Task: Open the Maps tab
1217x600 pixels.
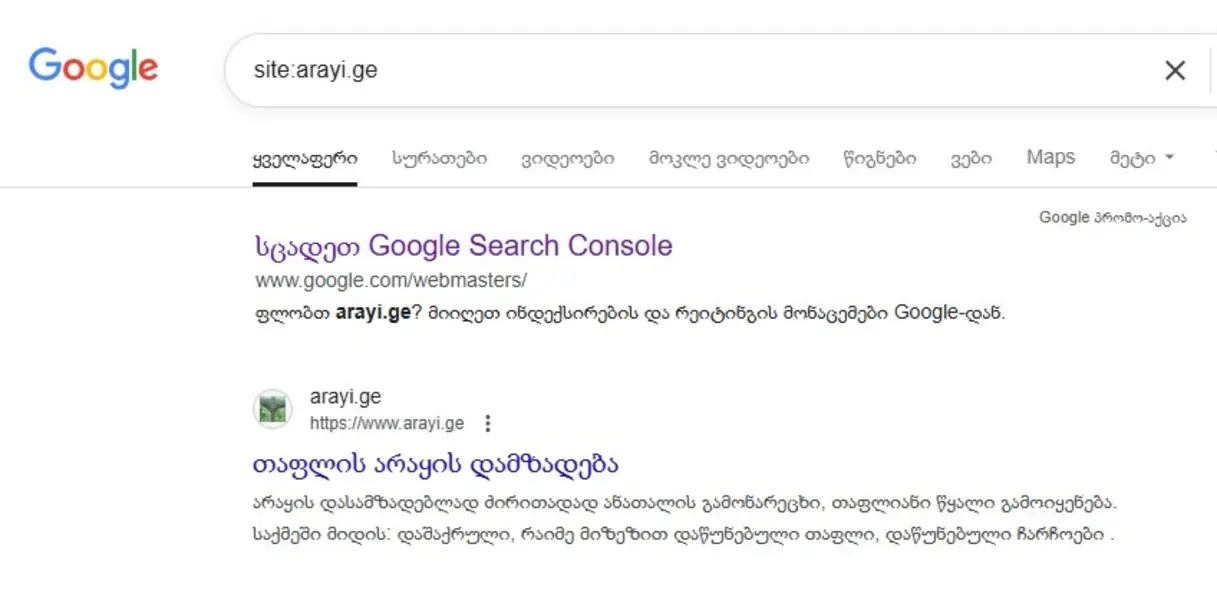Action: tap(1050, 158)
